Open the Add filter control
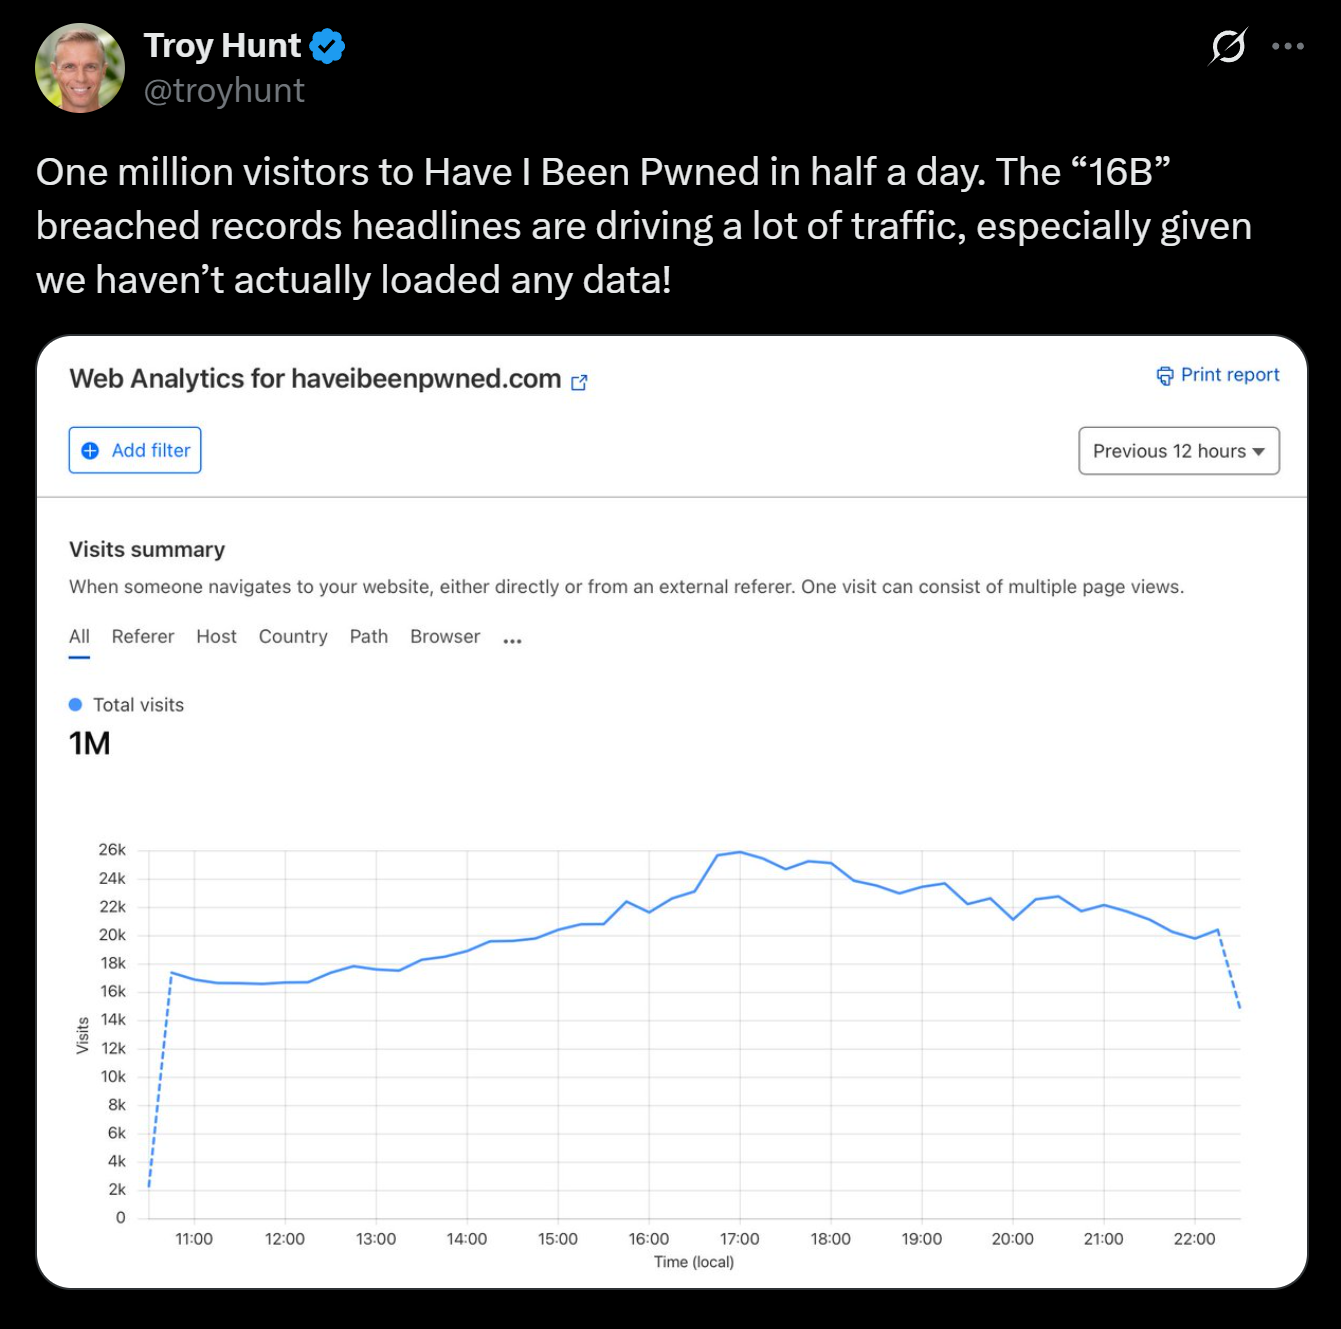 pyautogui.click(x=135, y=450)
